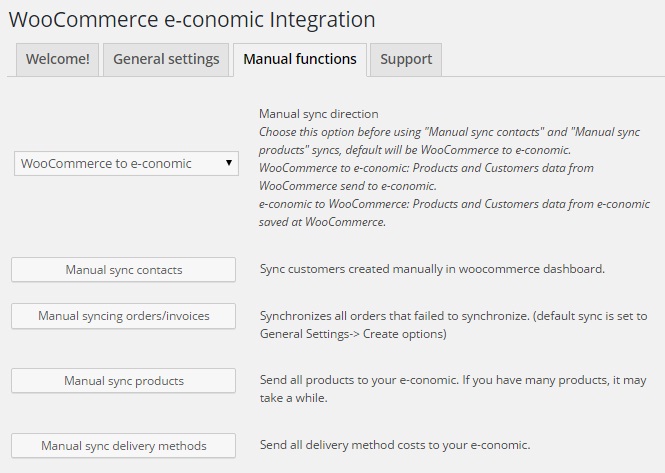Run Manual syncing orders/invoices
Viewport: 665px width, 473px height.
[123, 316]
